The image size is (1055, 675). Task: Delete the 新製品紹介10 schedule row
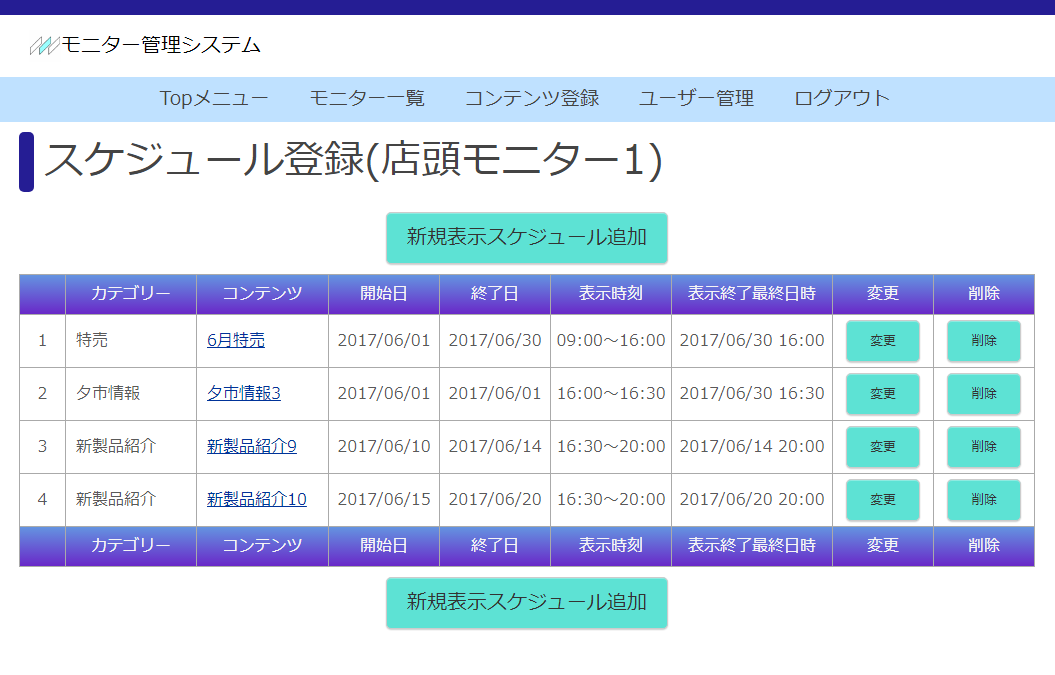tap(983, 500)
